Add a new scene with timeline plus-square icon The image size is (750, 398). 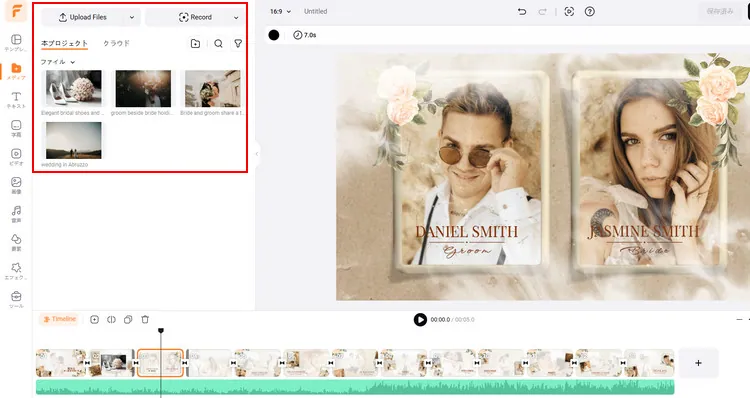(x=94, y=319)
